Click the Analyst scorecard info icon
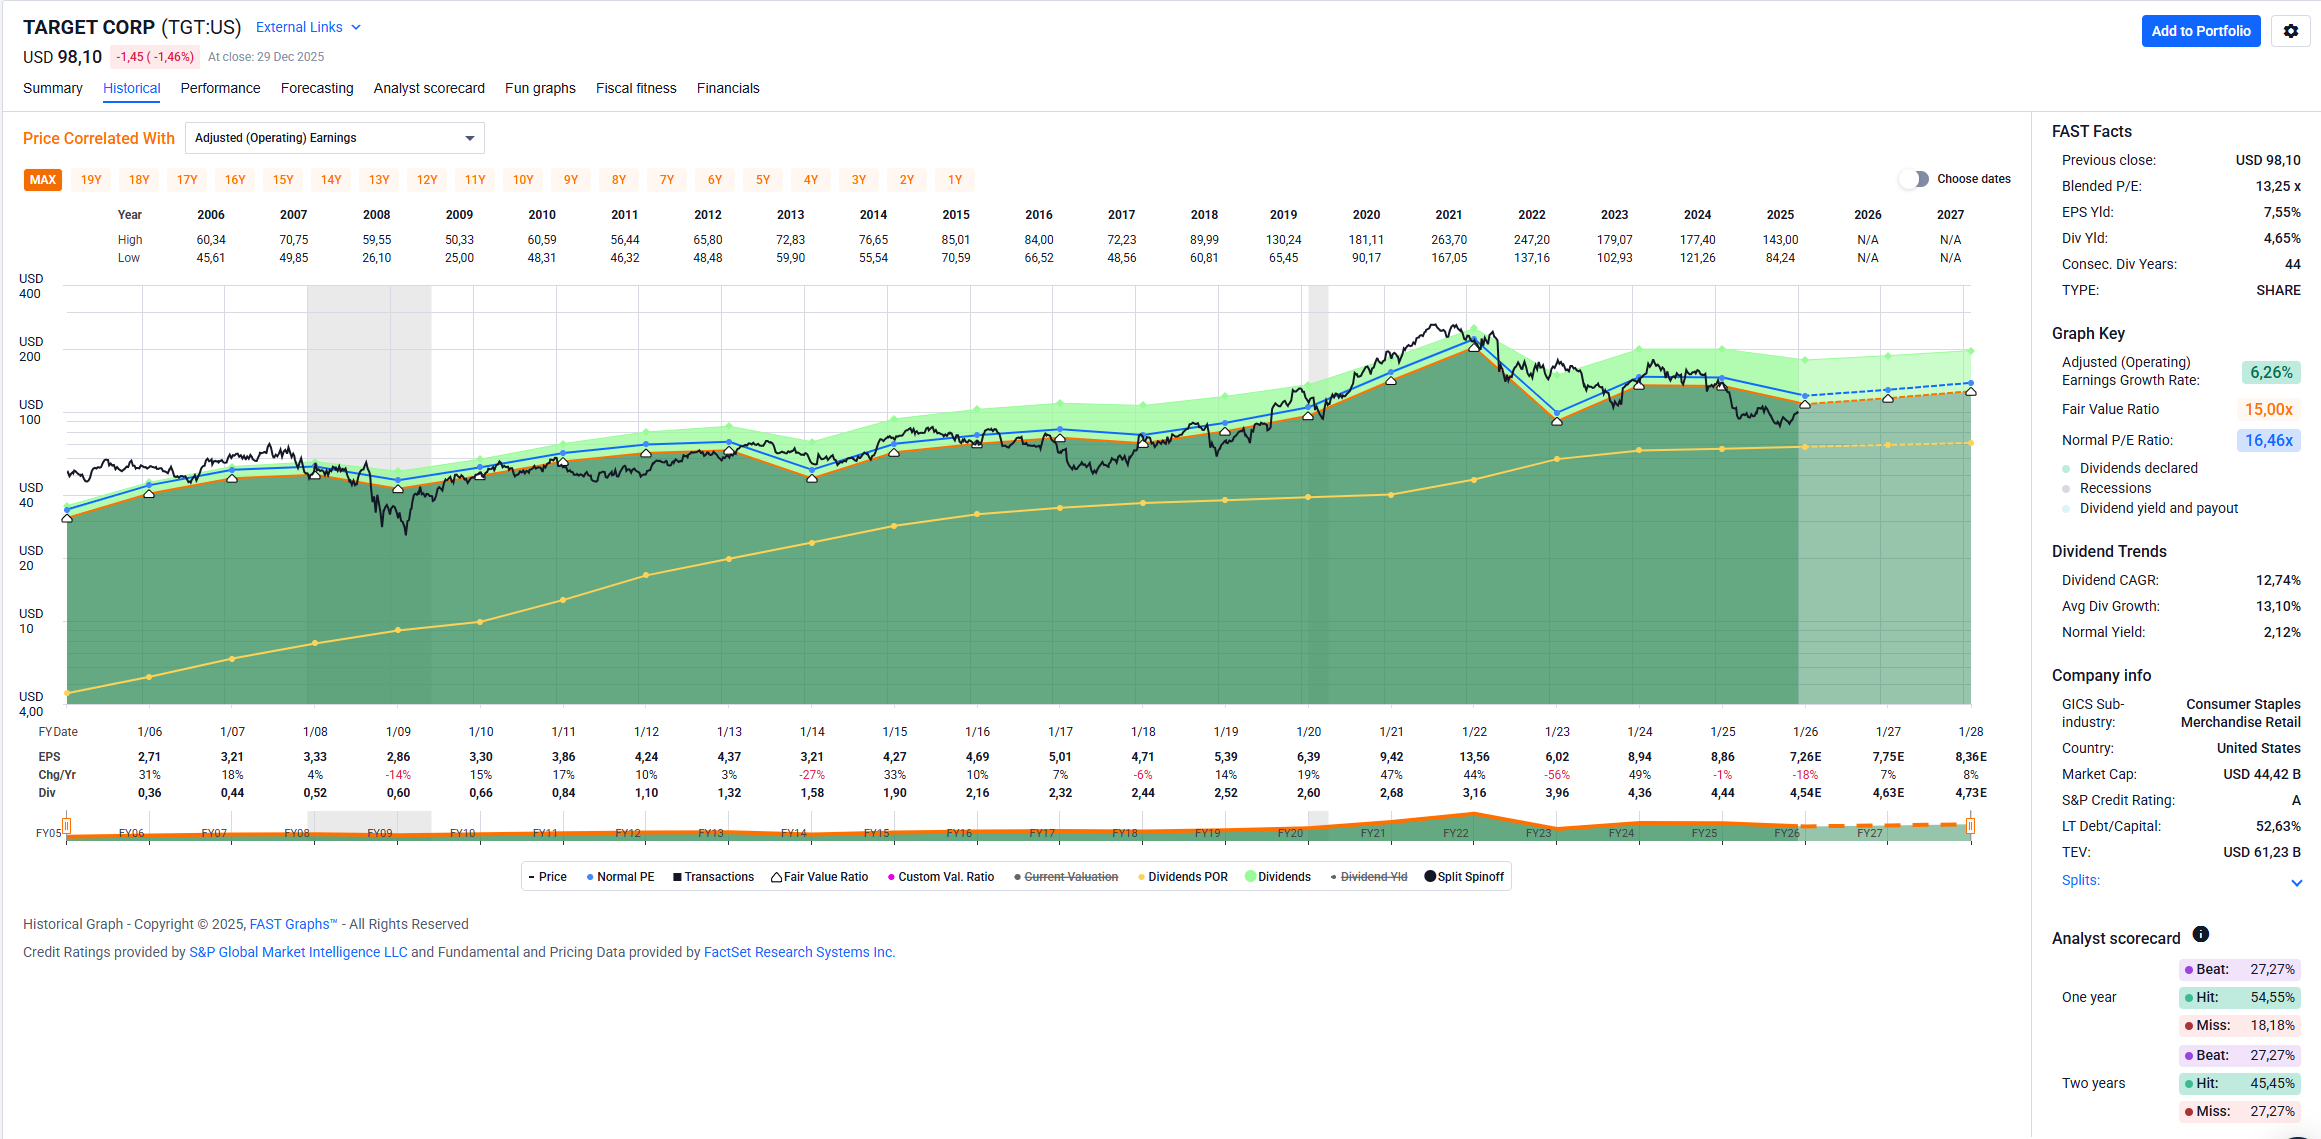This screenshot has height=1139, width=2321. [2200, 934]
